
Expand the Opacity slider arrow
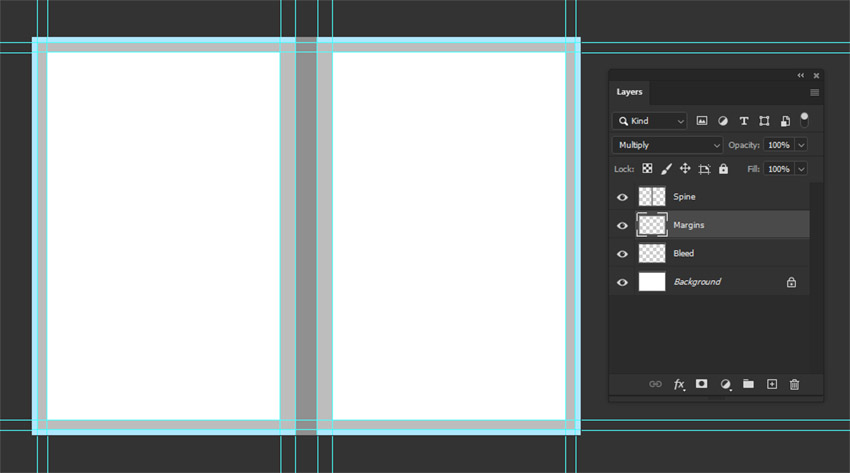[801, 145]
